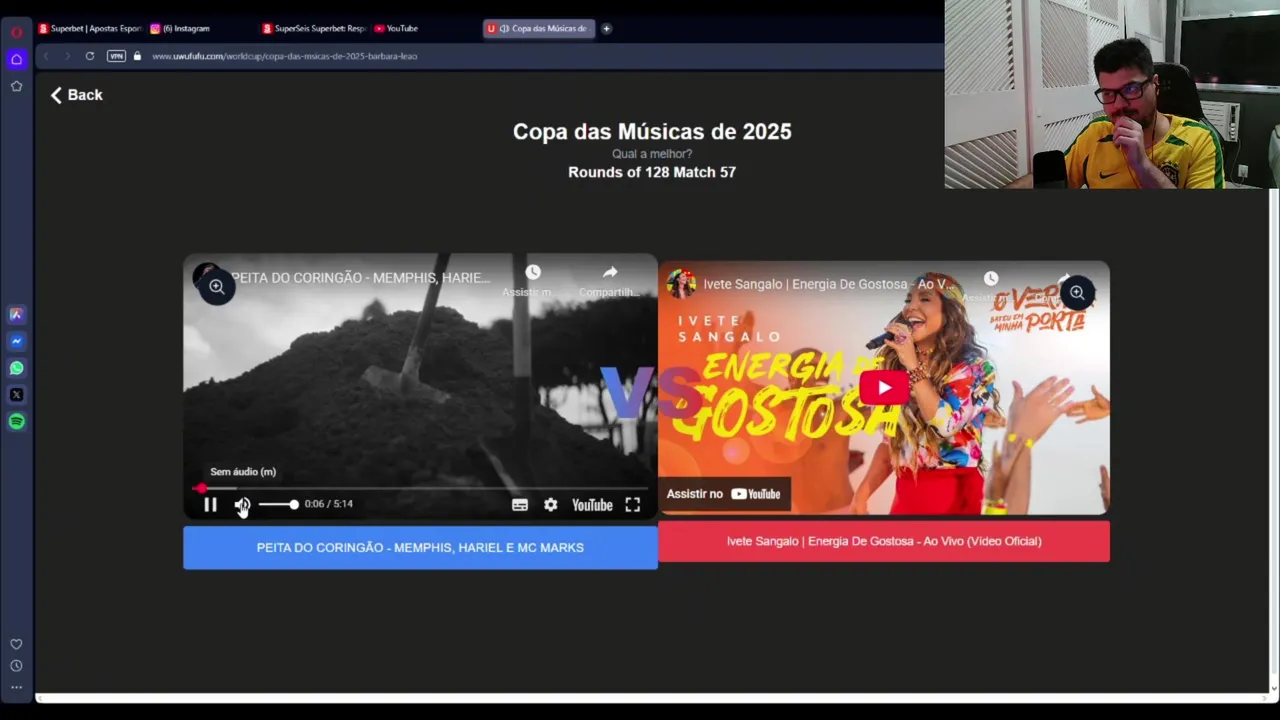1280x720 pixels.
Task: Adjust the left video volume slider
Action: coord(278,505)
